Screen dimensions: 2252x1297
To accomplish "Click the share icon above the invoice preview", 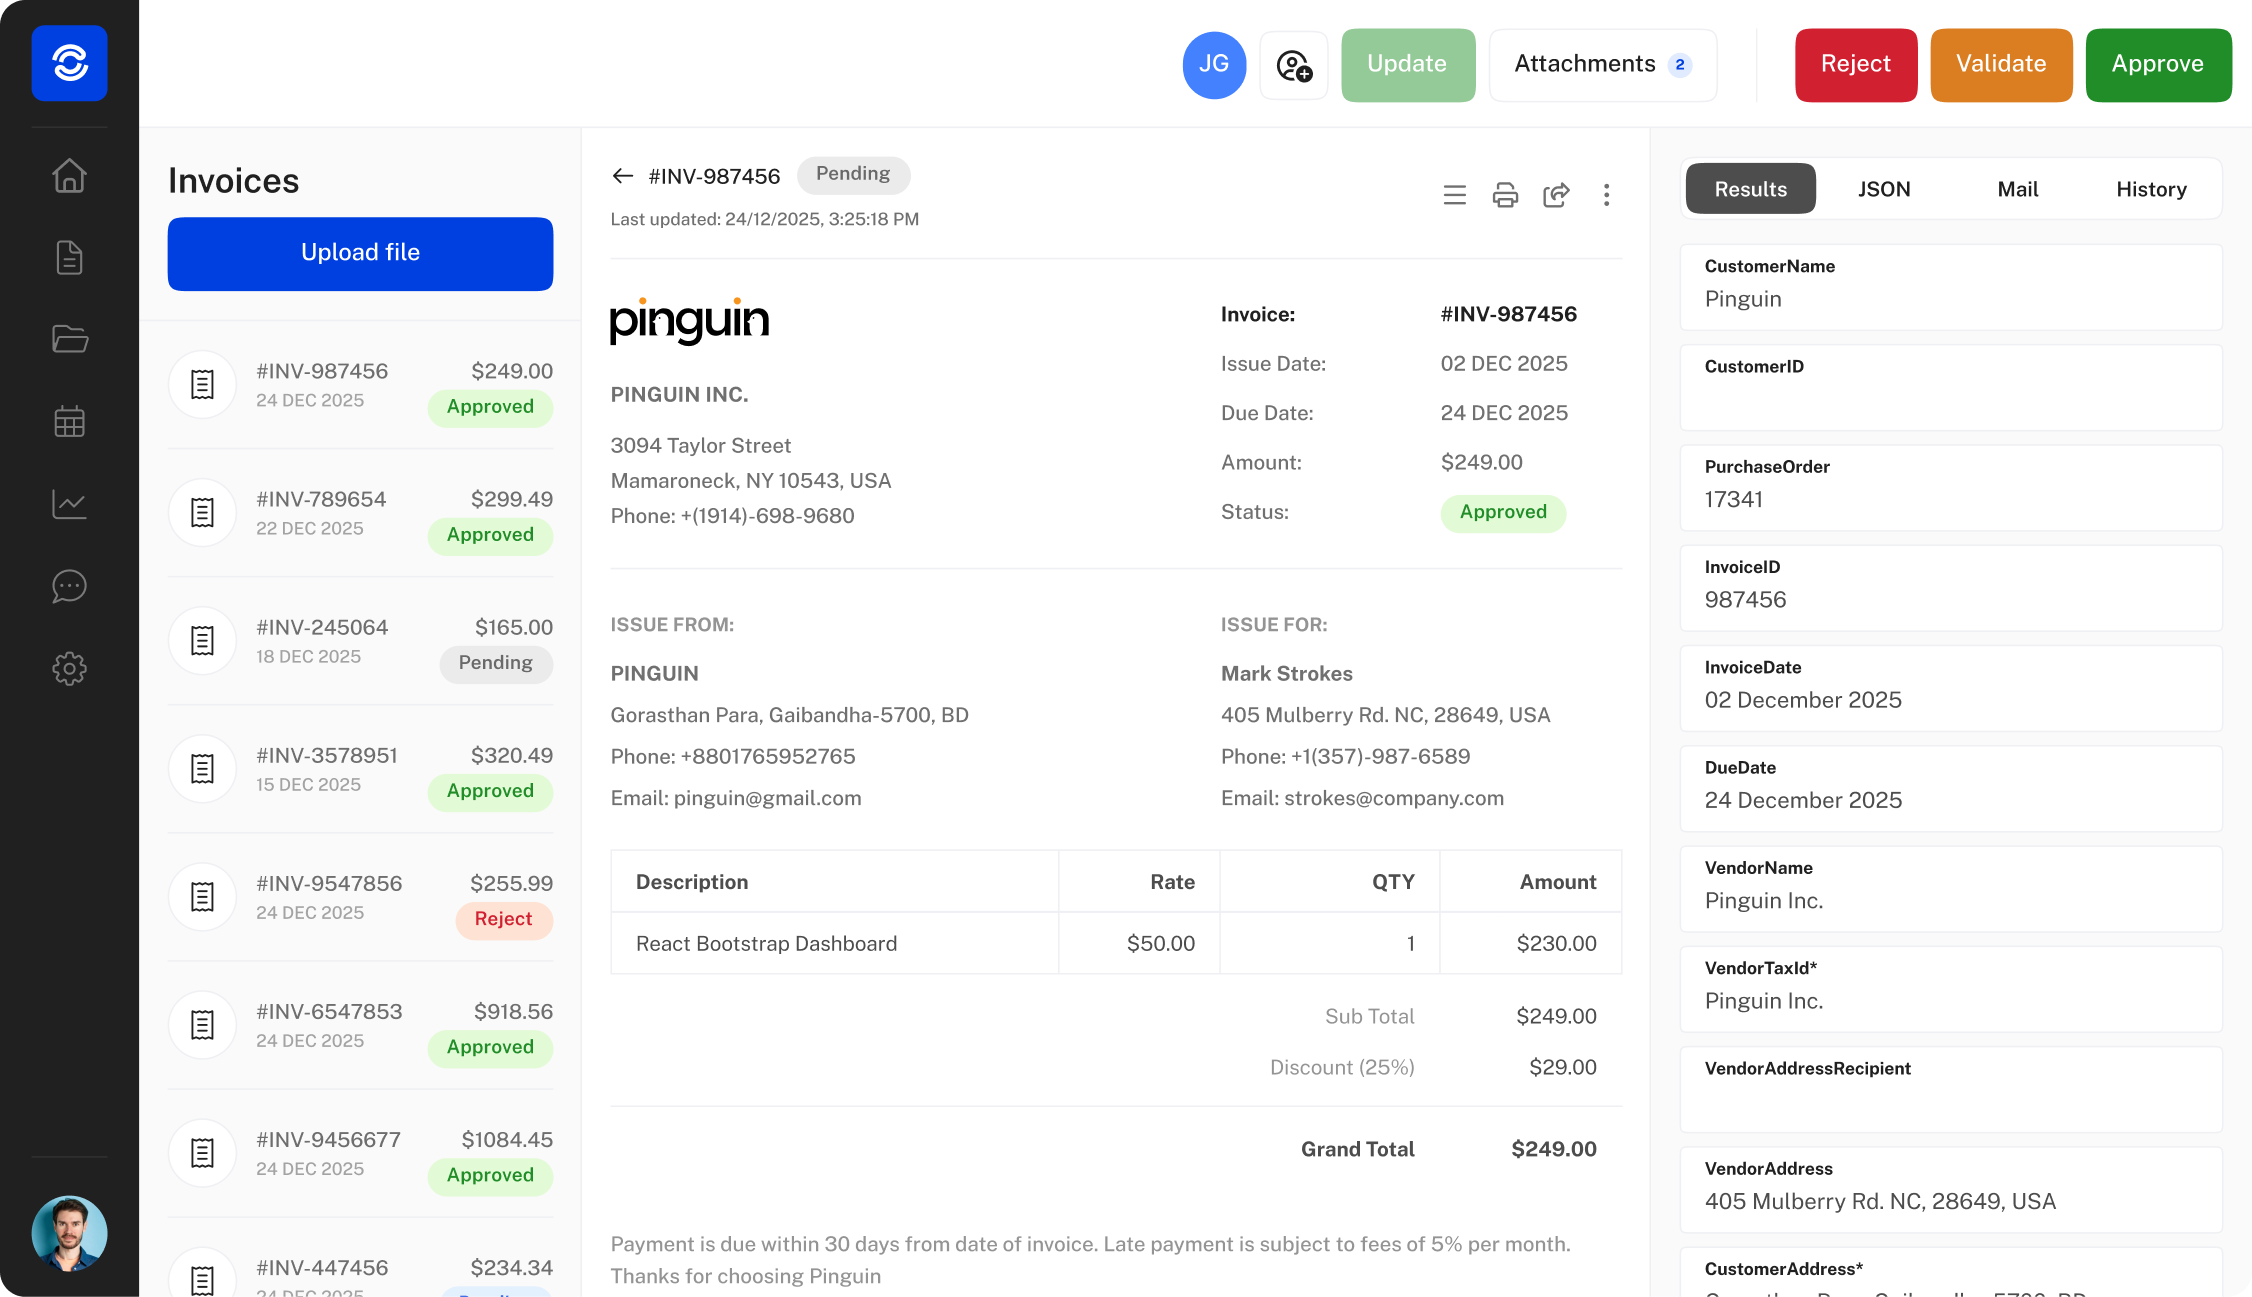I will pyautogui.click(x=1556, y=195).
